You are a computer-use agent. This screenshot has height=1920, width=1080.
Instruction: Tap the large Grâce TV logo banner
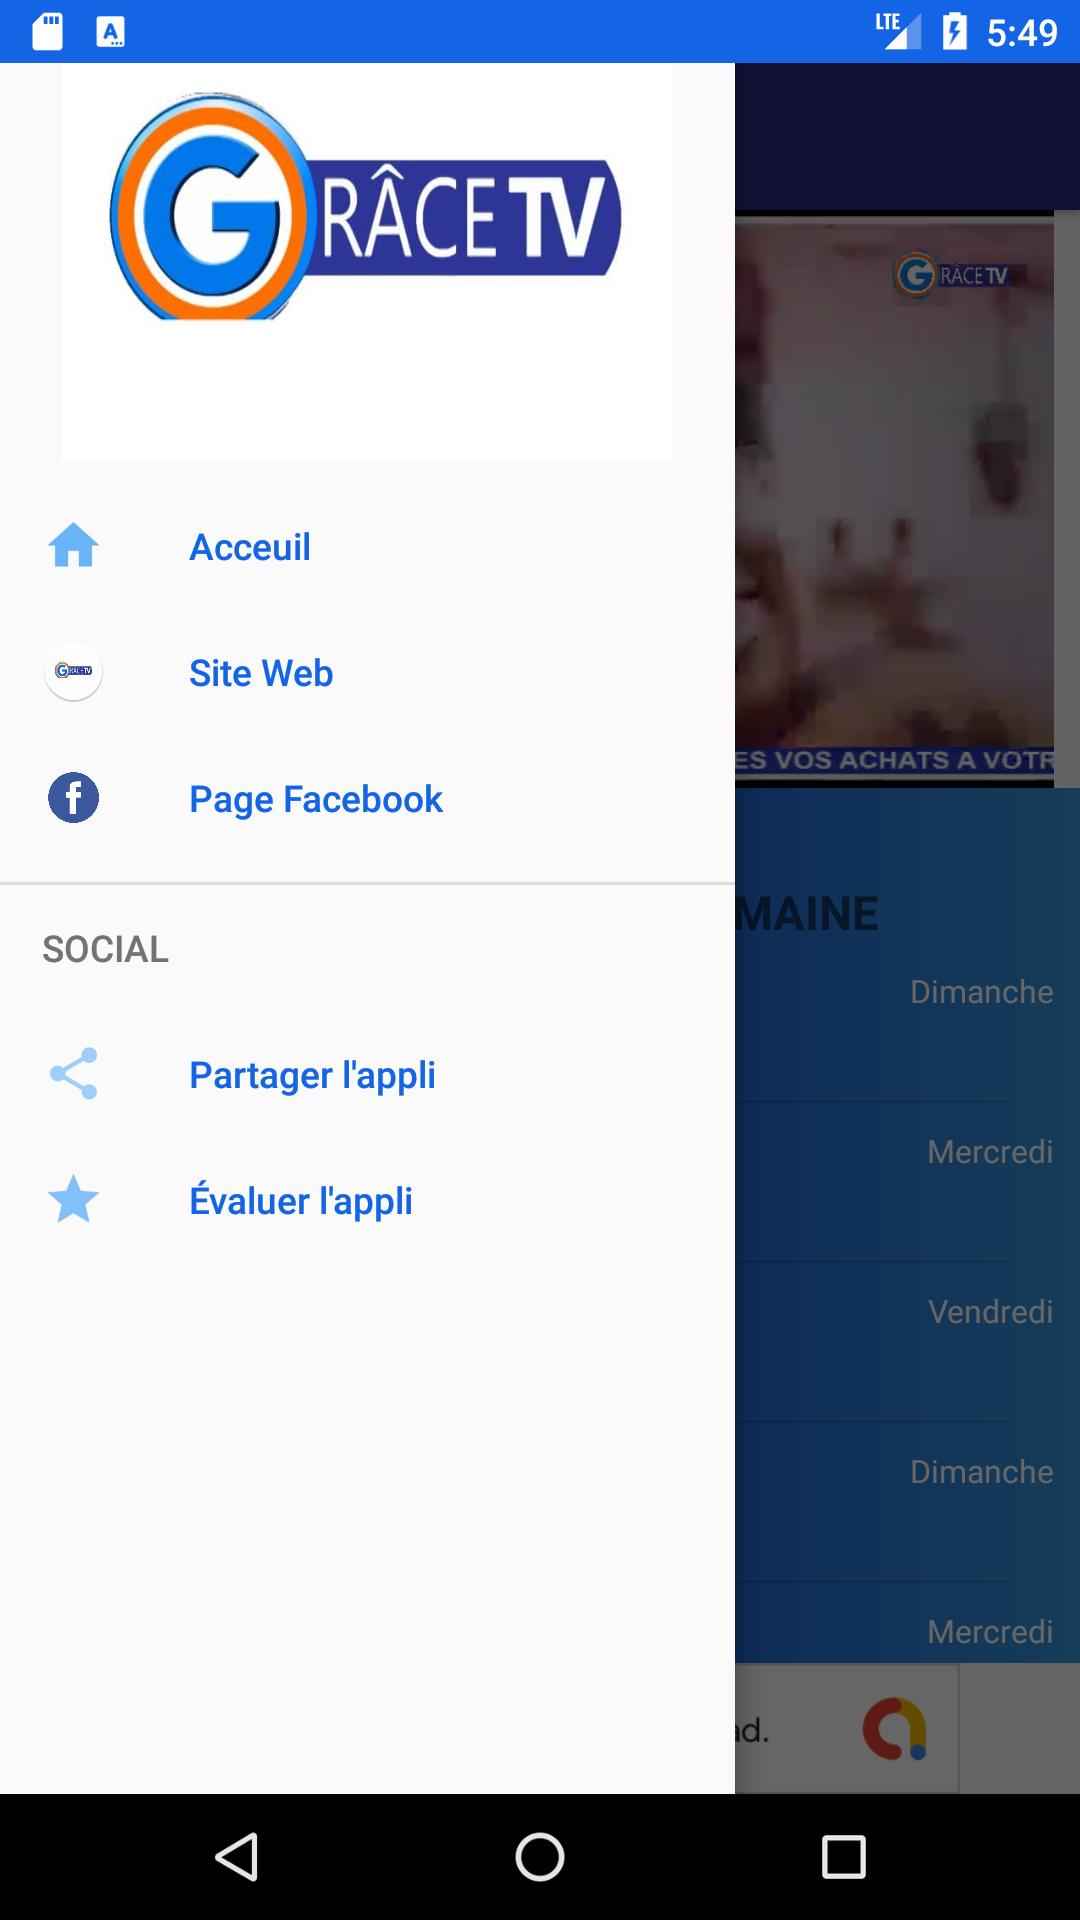(367, 262)
